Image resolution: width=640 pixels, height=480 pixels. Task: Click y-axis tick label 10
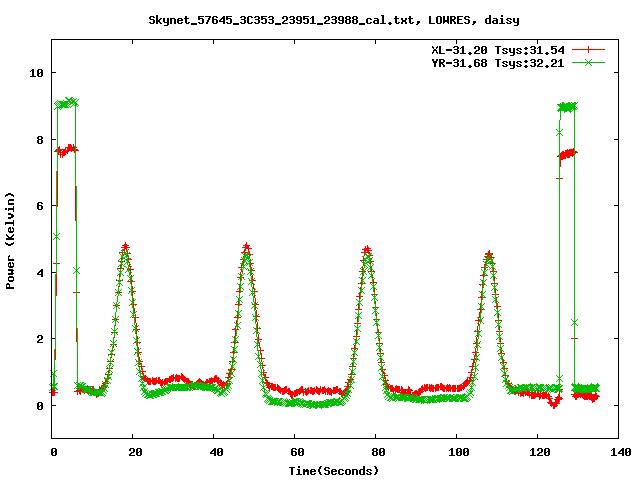(x=36, y=73)
